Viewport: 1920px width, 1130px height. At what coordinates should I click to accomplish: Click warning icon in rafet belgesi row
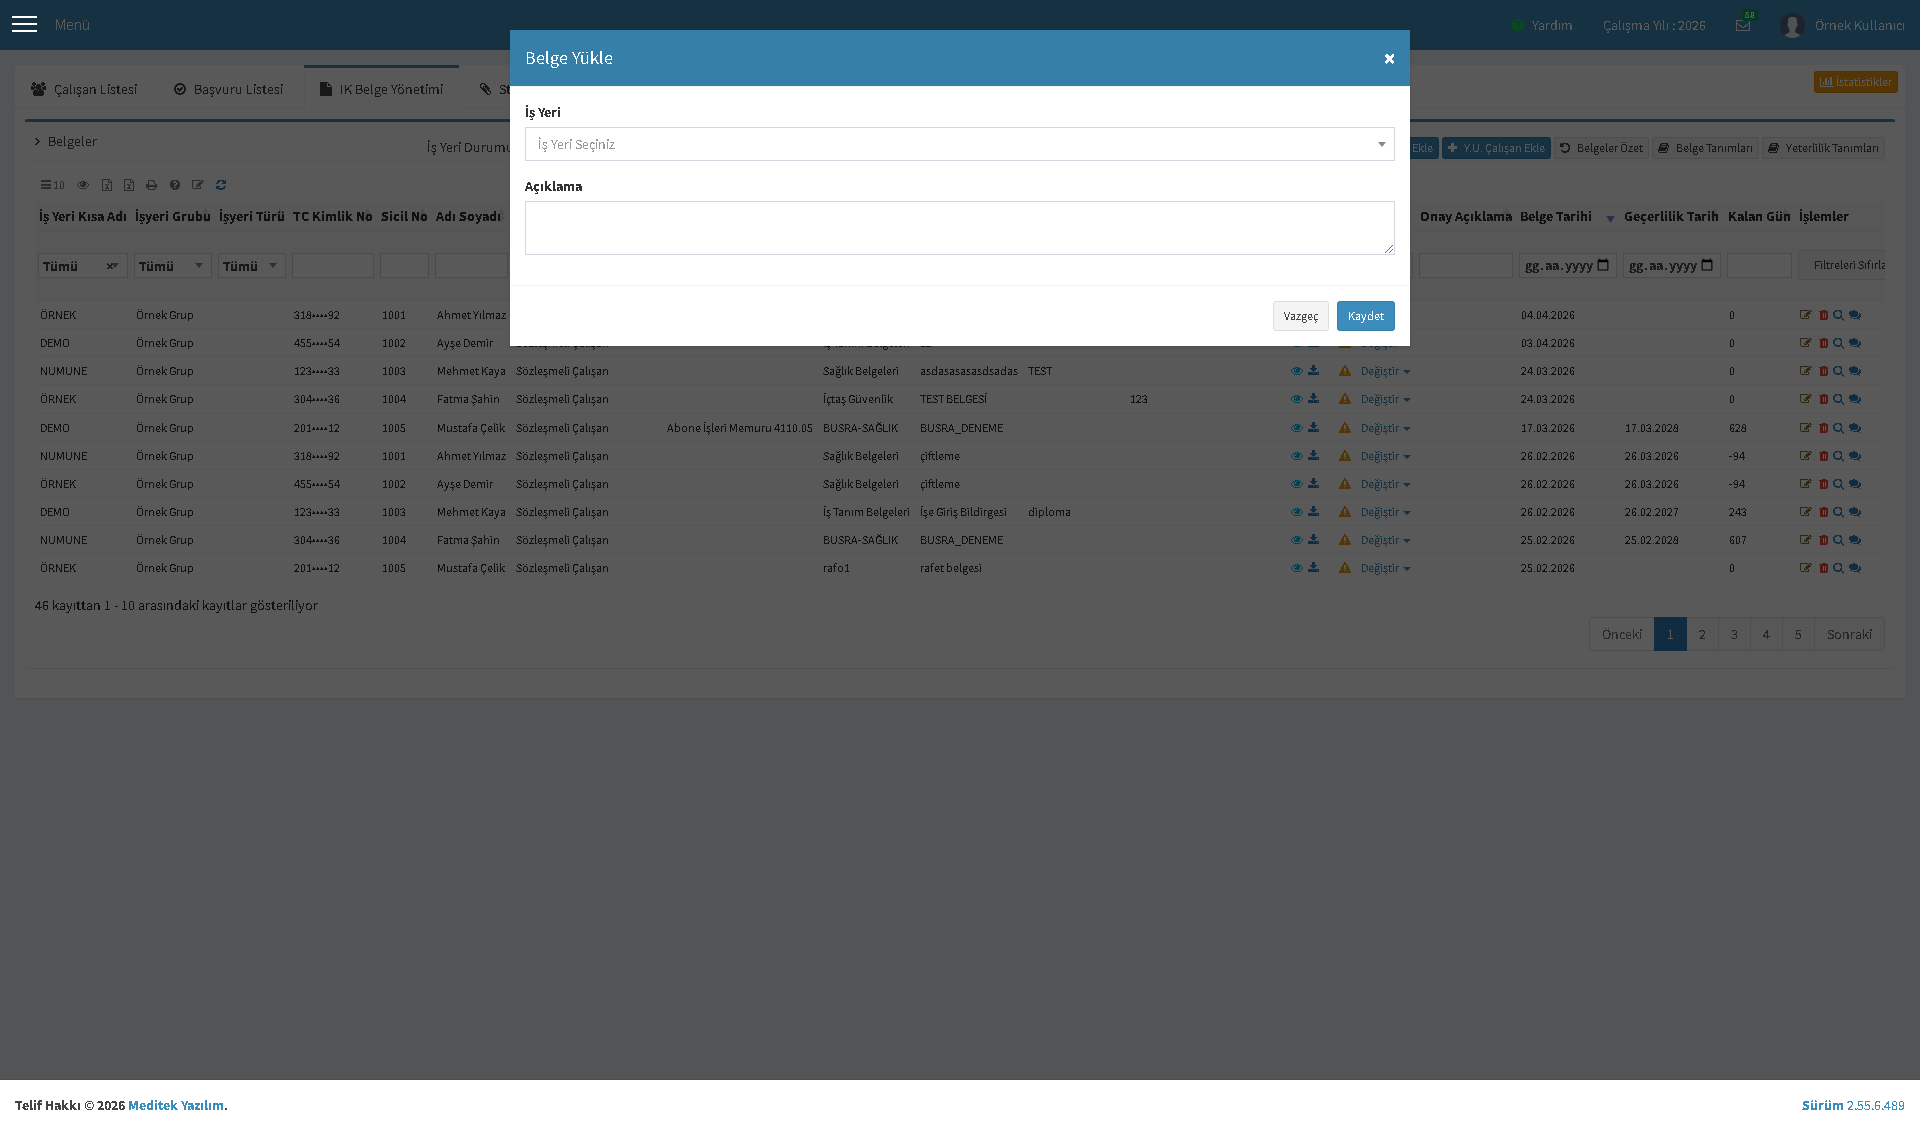click(x=1345, y=568)
